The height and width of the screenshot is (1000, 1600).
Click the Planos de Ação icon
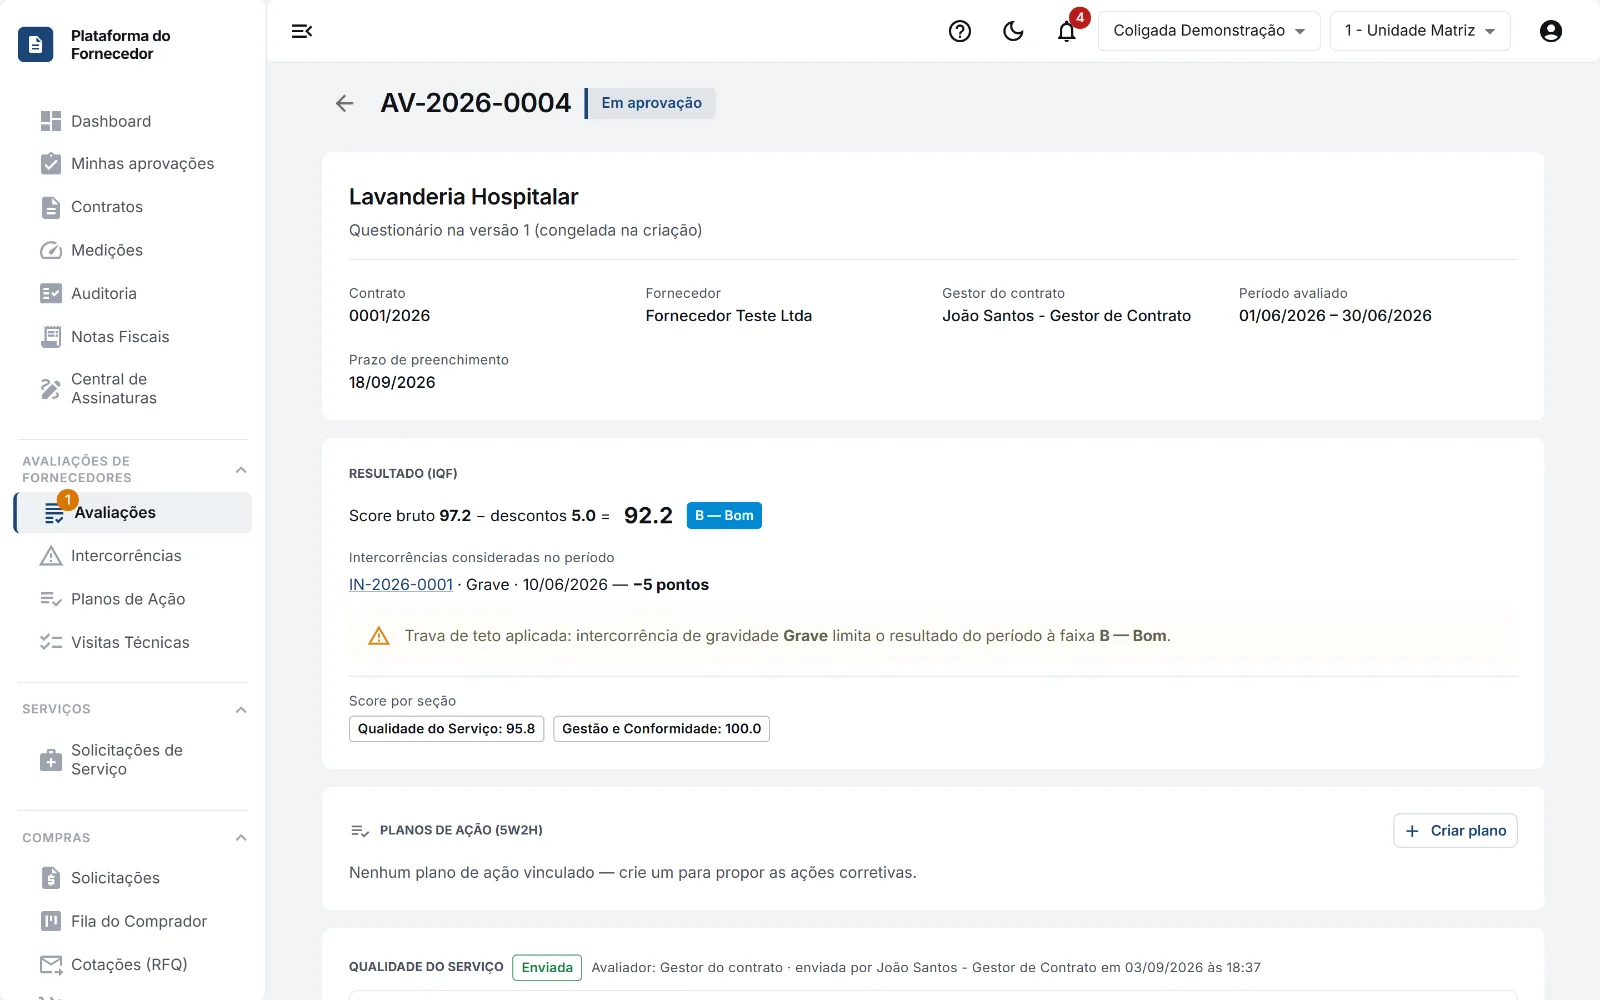tap(51, 599)
